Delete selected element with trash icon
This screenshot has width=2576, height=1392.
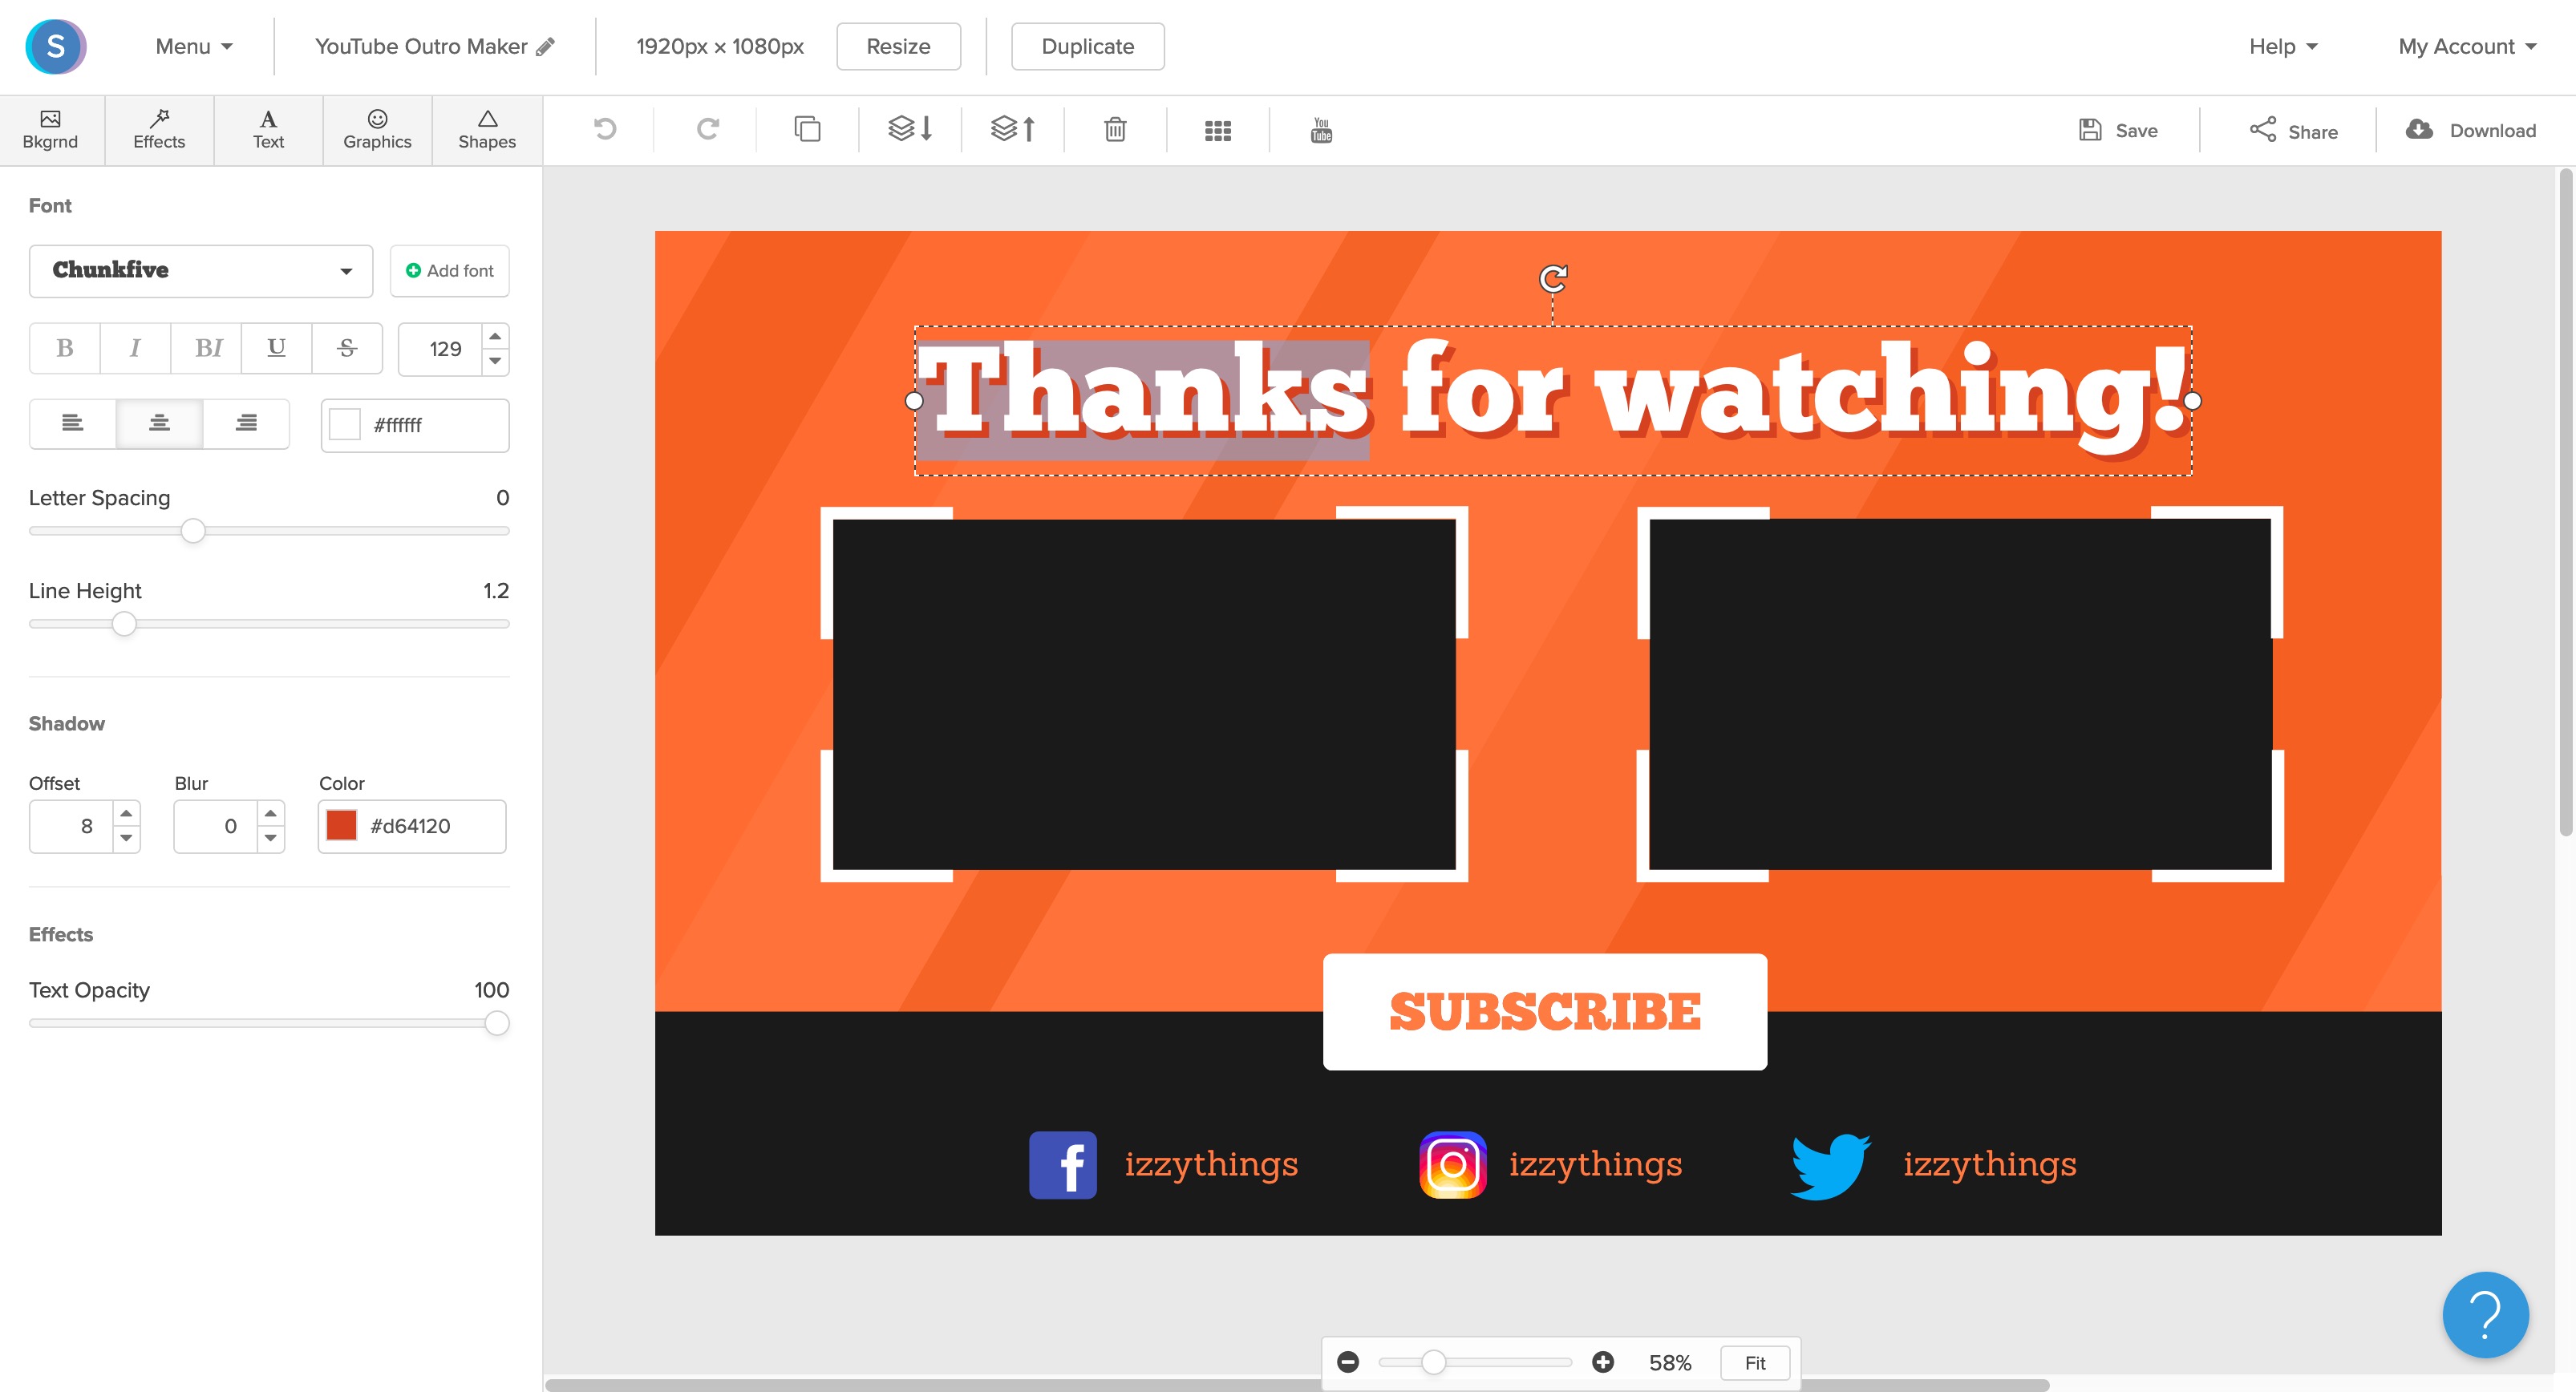[1115, 129]
